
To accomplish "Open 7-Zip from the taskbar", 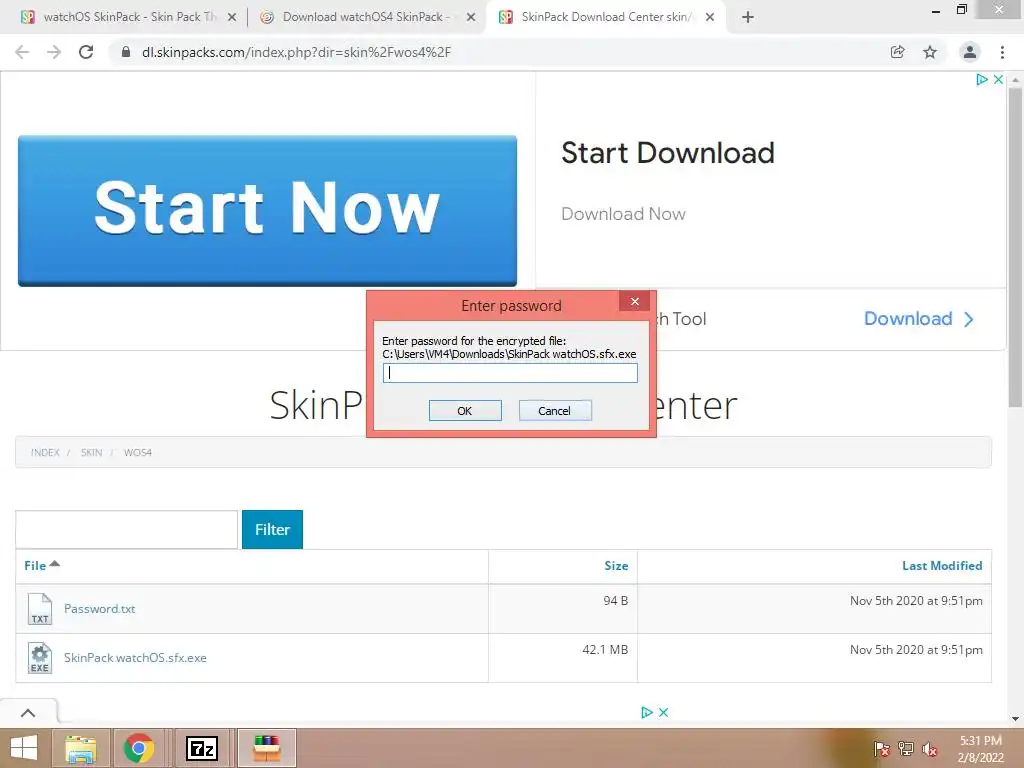I will [x=202, y=748].
